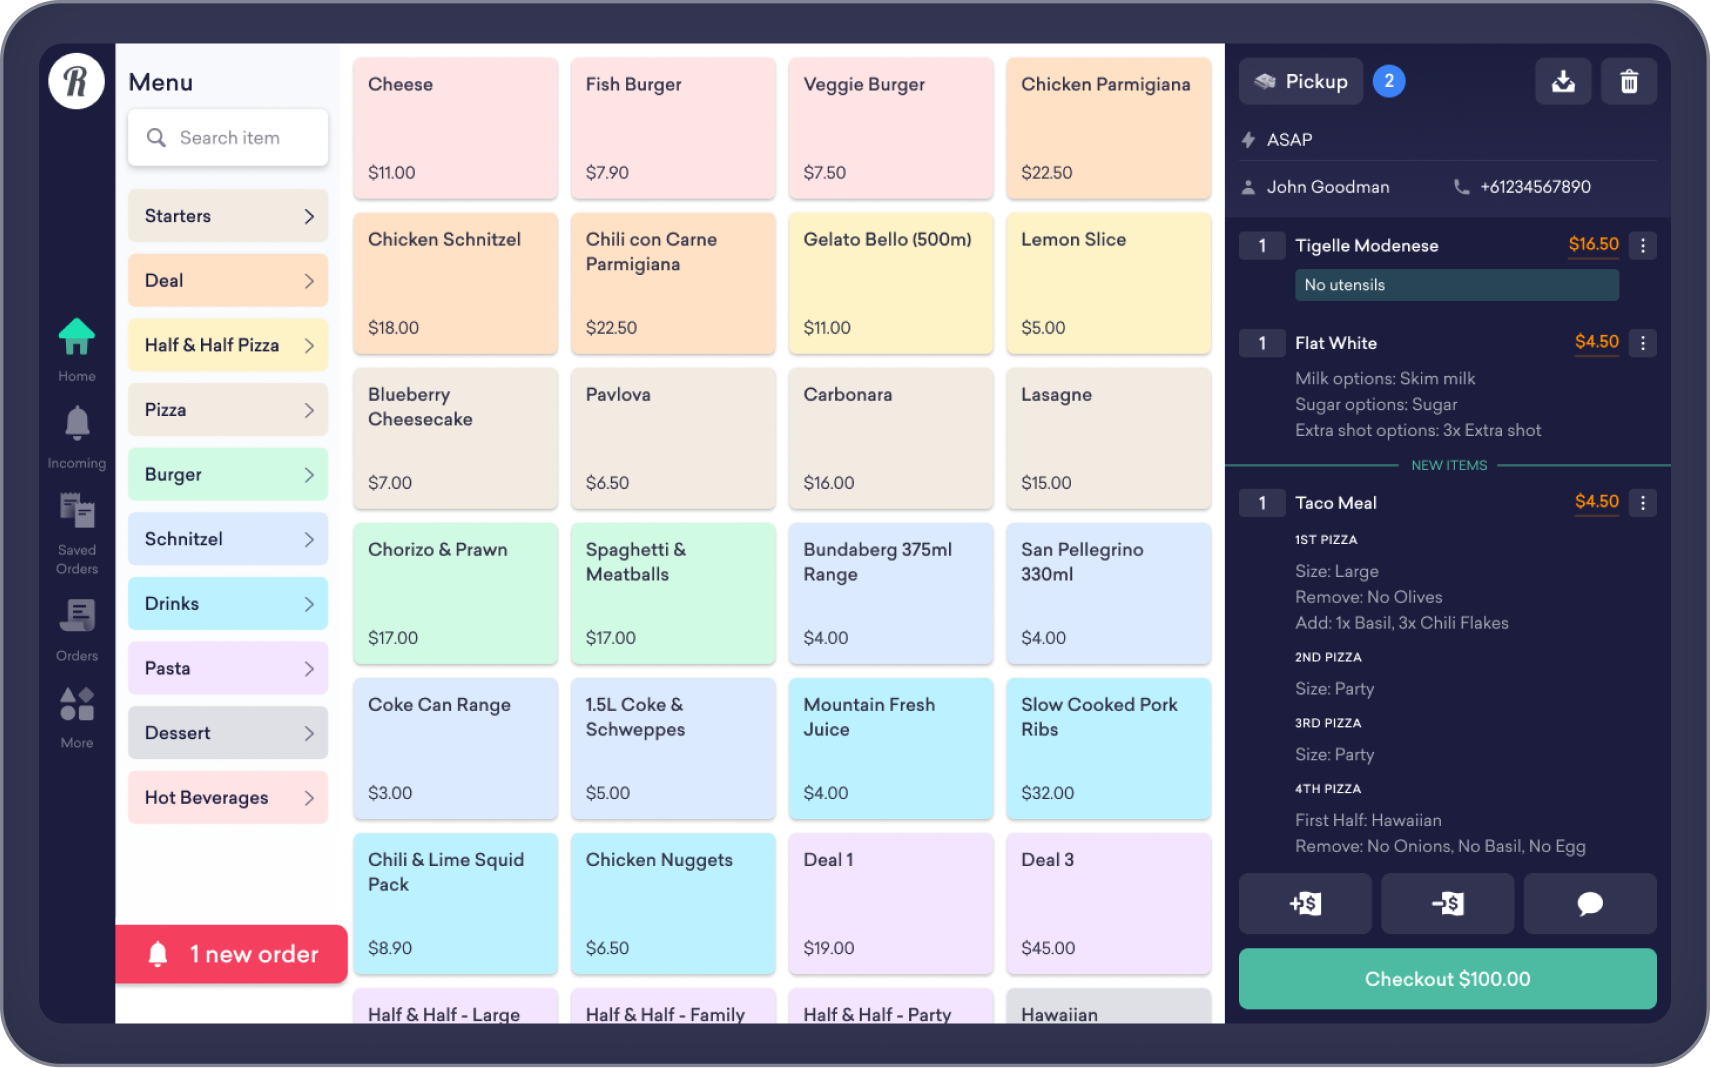This screenshot has height=1068, width=1711.
Task: Open the 1 new order notification
Action: (232, 954)
